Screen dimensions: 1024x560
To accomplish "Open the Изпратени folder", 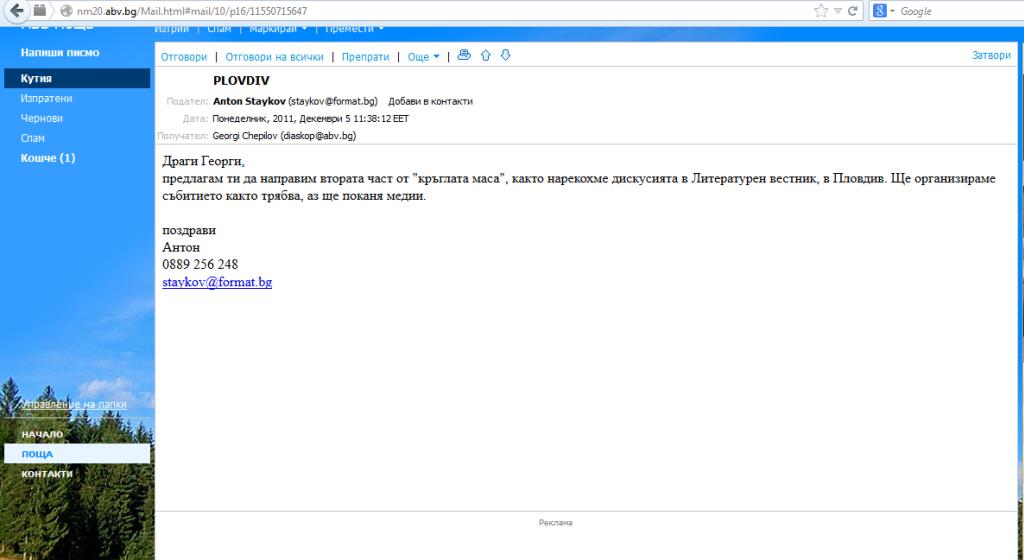I will point(46,99).
